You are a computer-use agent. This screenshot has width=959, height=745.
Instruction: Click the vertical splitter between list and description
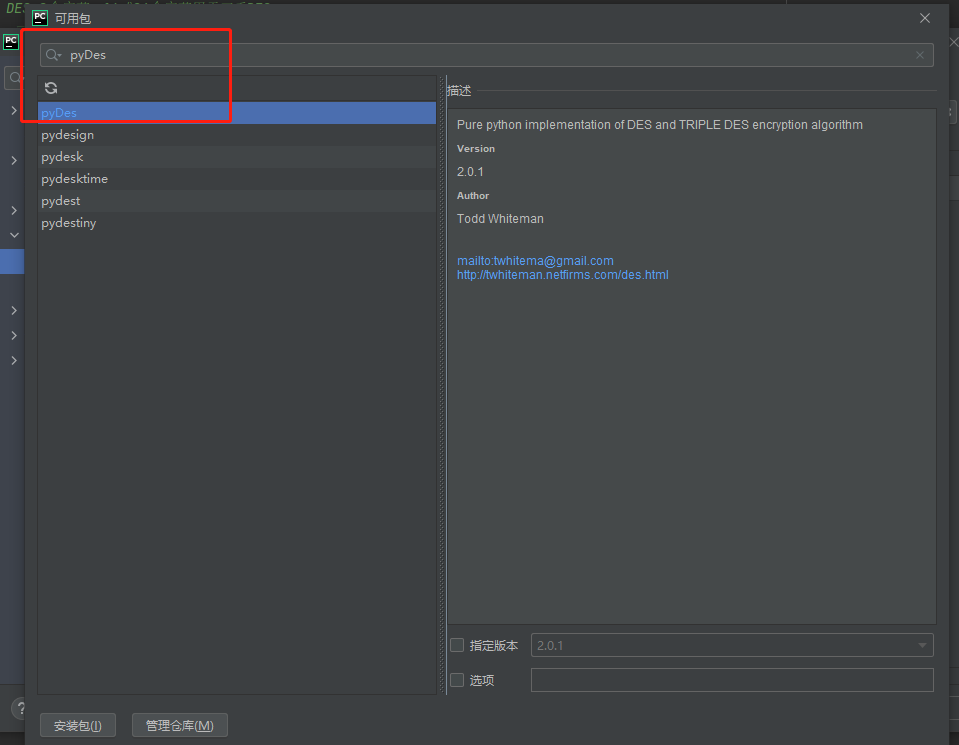pos(442,385)
